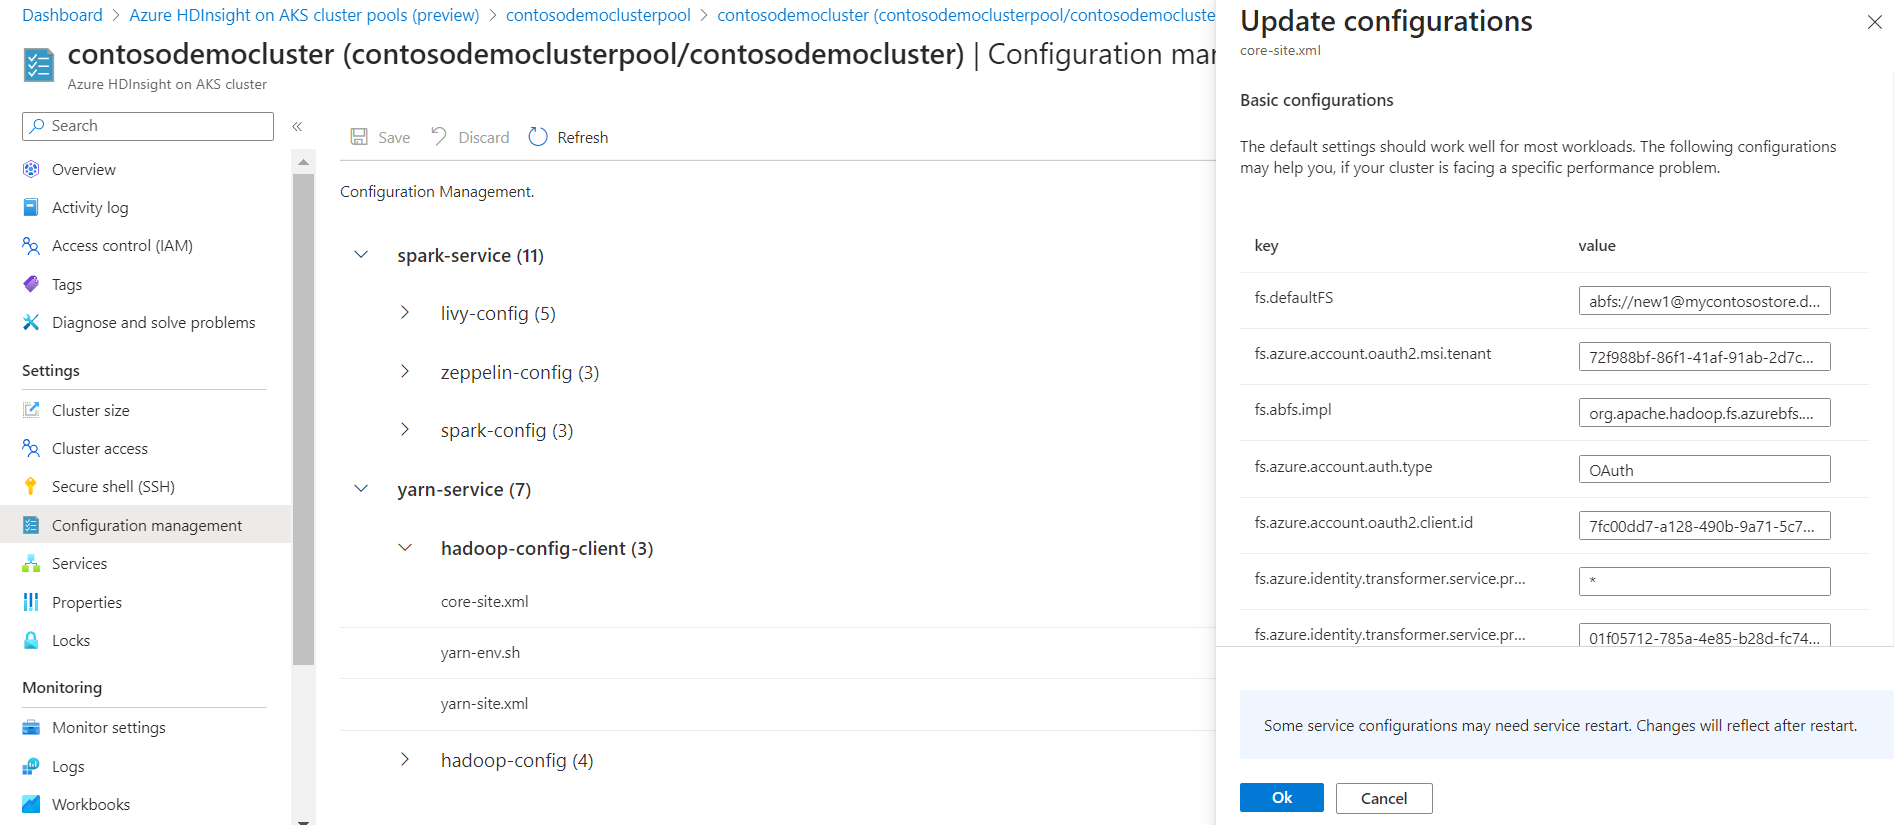
Task: Click the Diagnose and solve problems icon
Action: (31, 322)
